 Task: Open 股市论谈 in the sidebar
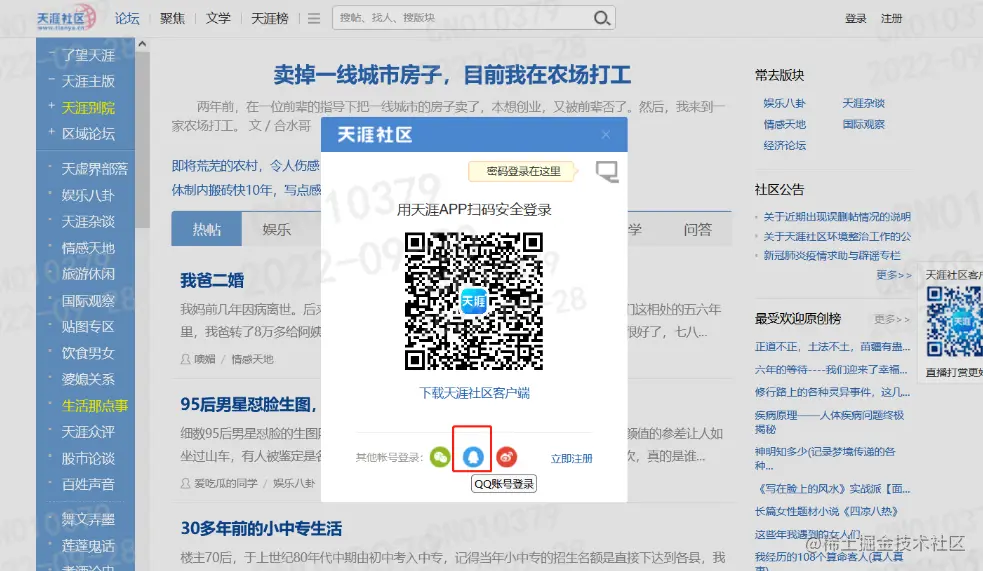[x=88, y=458]
